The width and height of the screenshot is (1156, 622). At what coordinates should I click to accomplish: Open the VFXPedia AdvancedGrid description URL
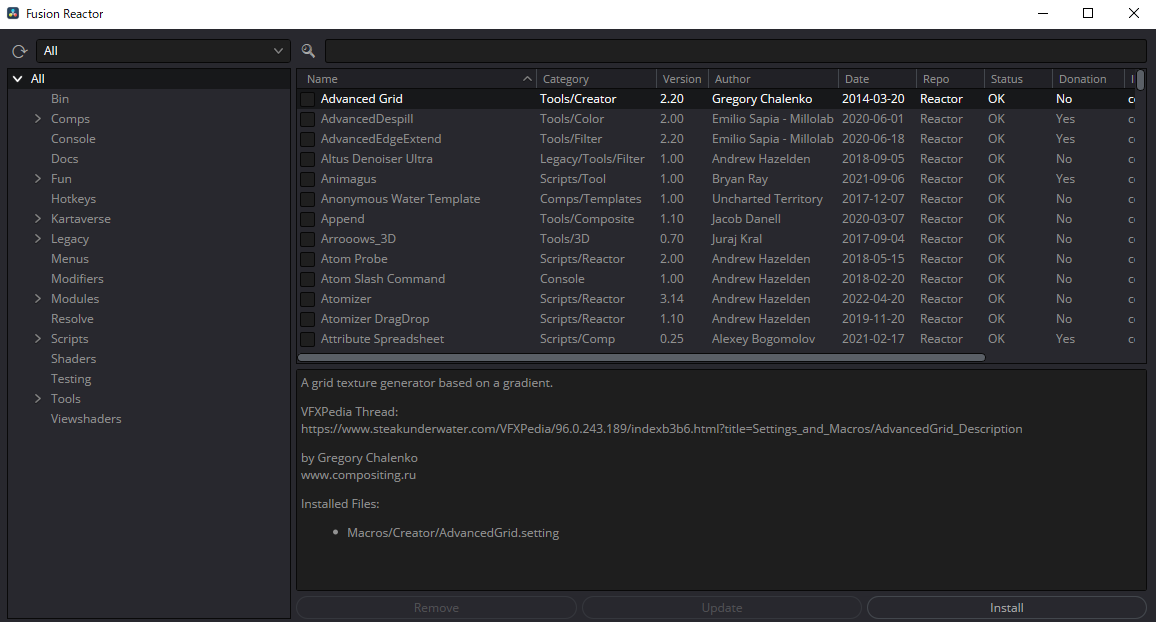661,429
